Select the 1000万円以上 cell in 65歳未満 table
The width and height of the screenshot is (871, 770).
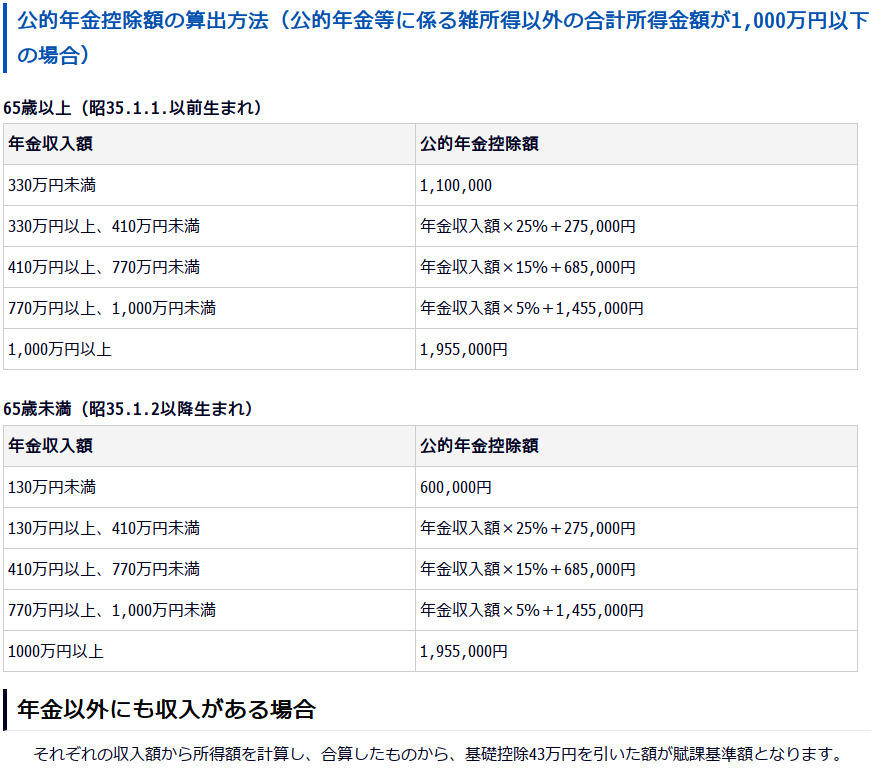tap(56, 651)
